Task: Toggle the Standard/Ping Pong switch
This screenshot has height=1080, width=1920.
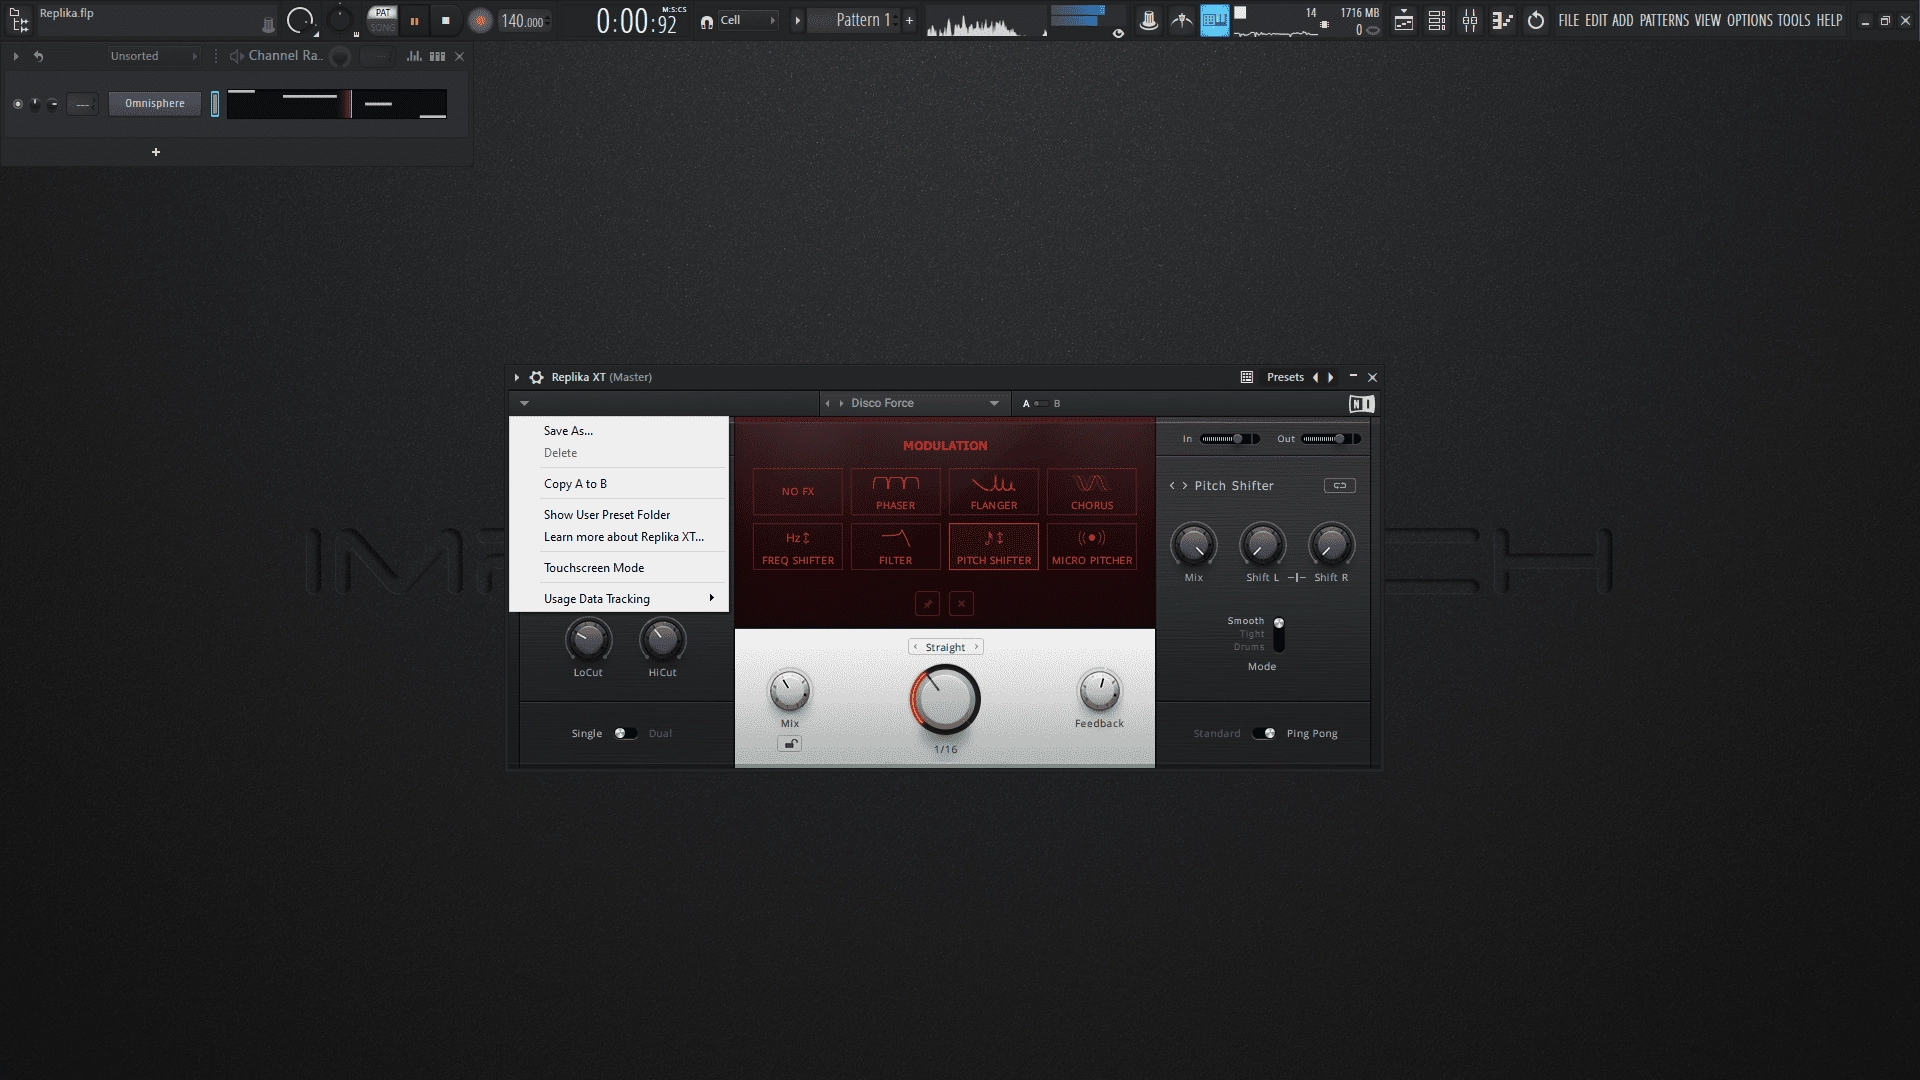Action: pyautogui.click(x=1264, y=733)
